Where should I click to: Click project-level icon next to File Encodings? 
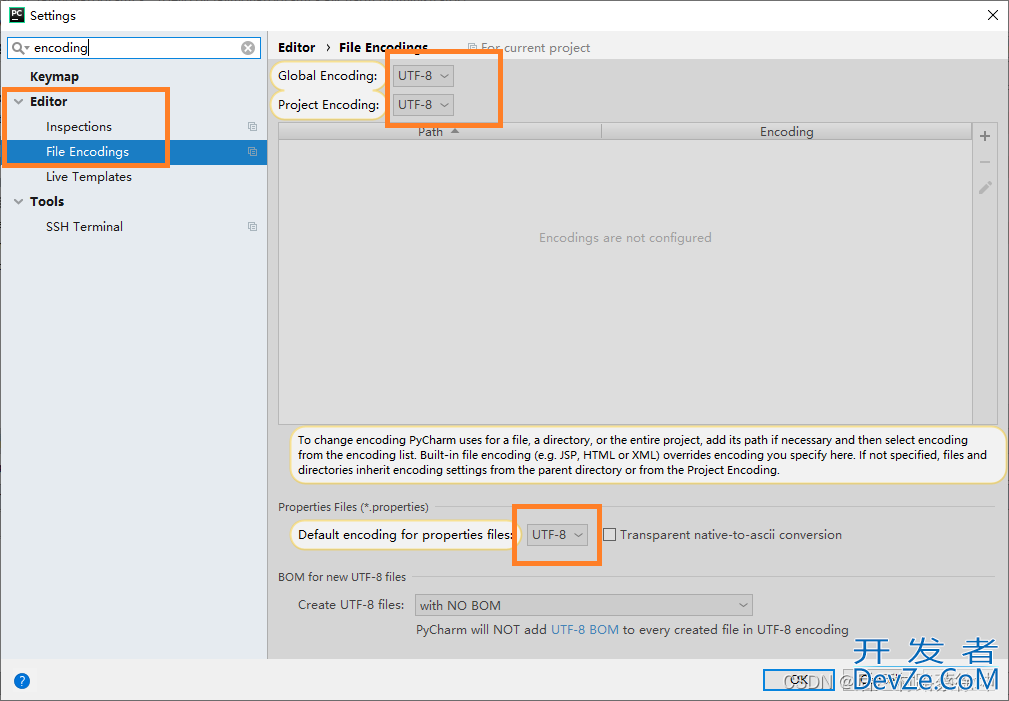click(x=252, y=152)
